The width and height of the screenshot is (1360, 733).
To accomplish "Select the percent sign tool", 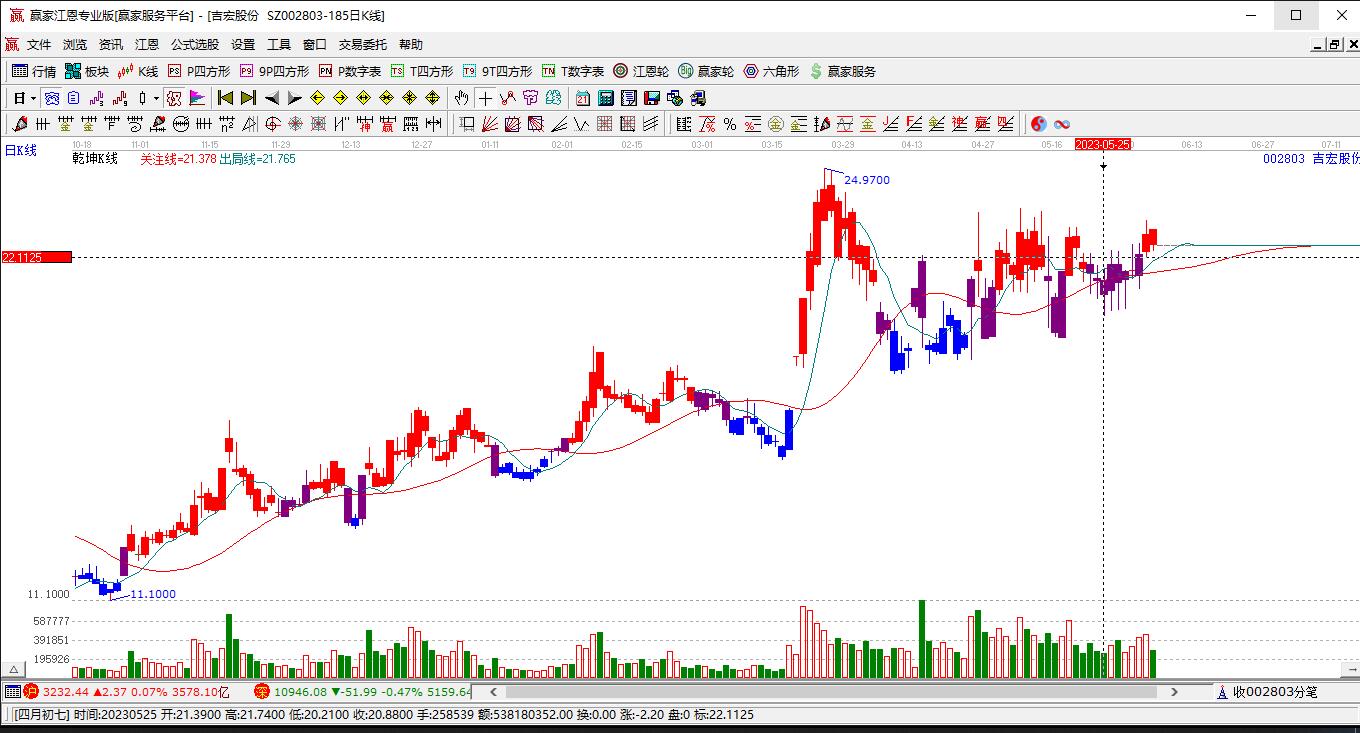I will coord(730,124).
